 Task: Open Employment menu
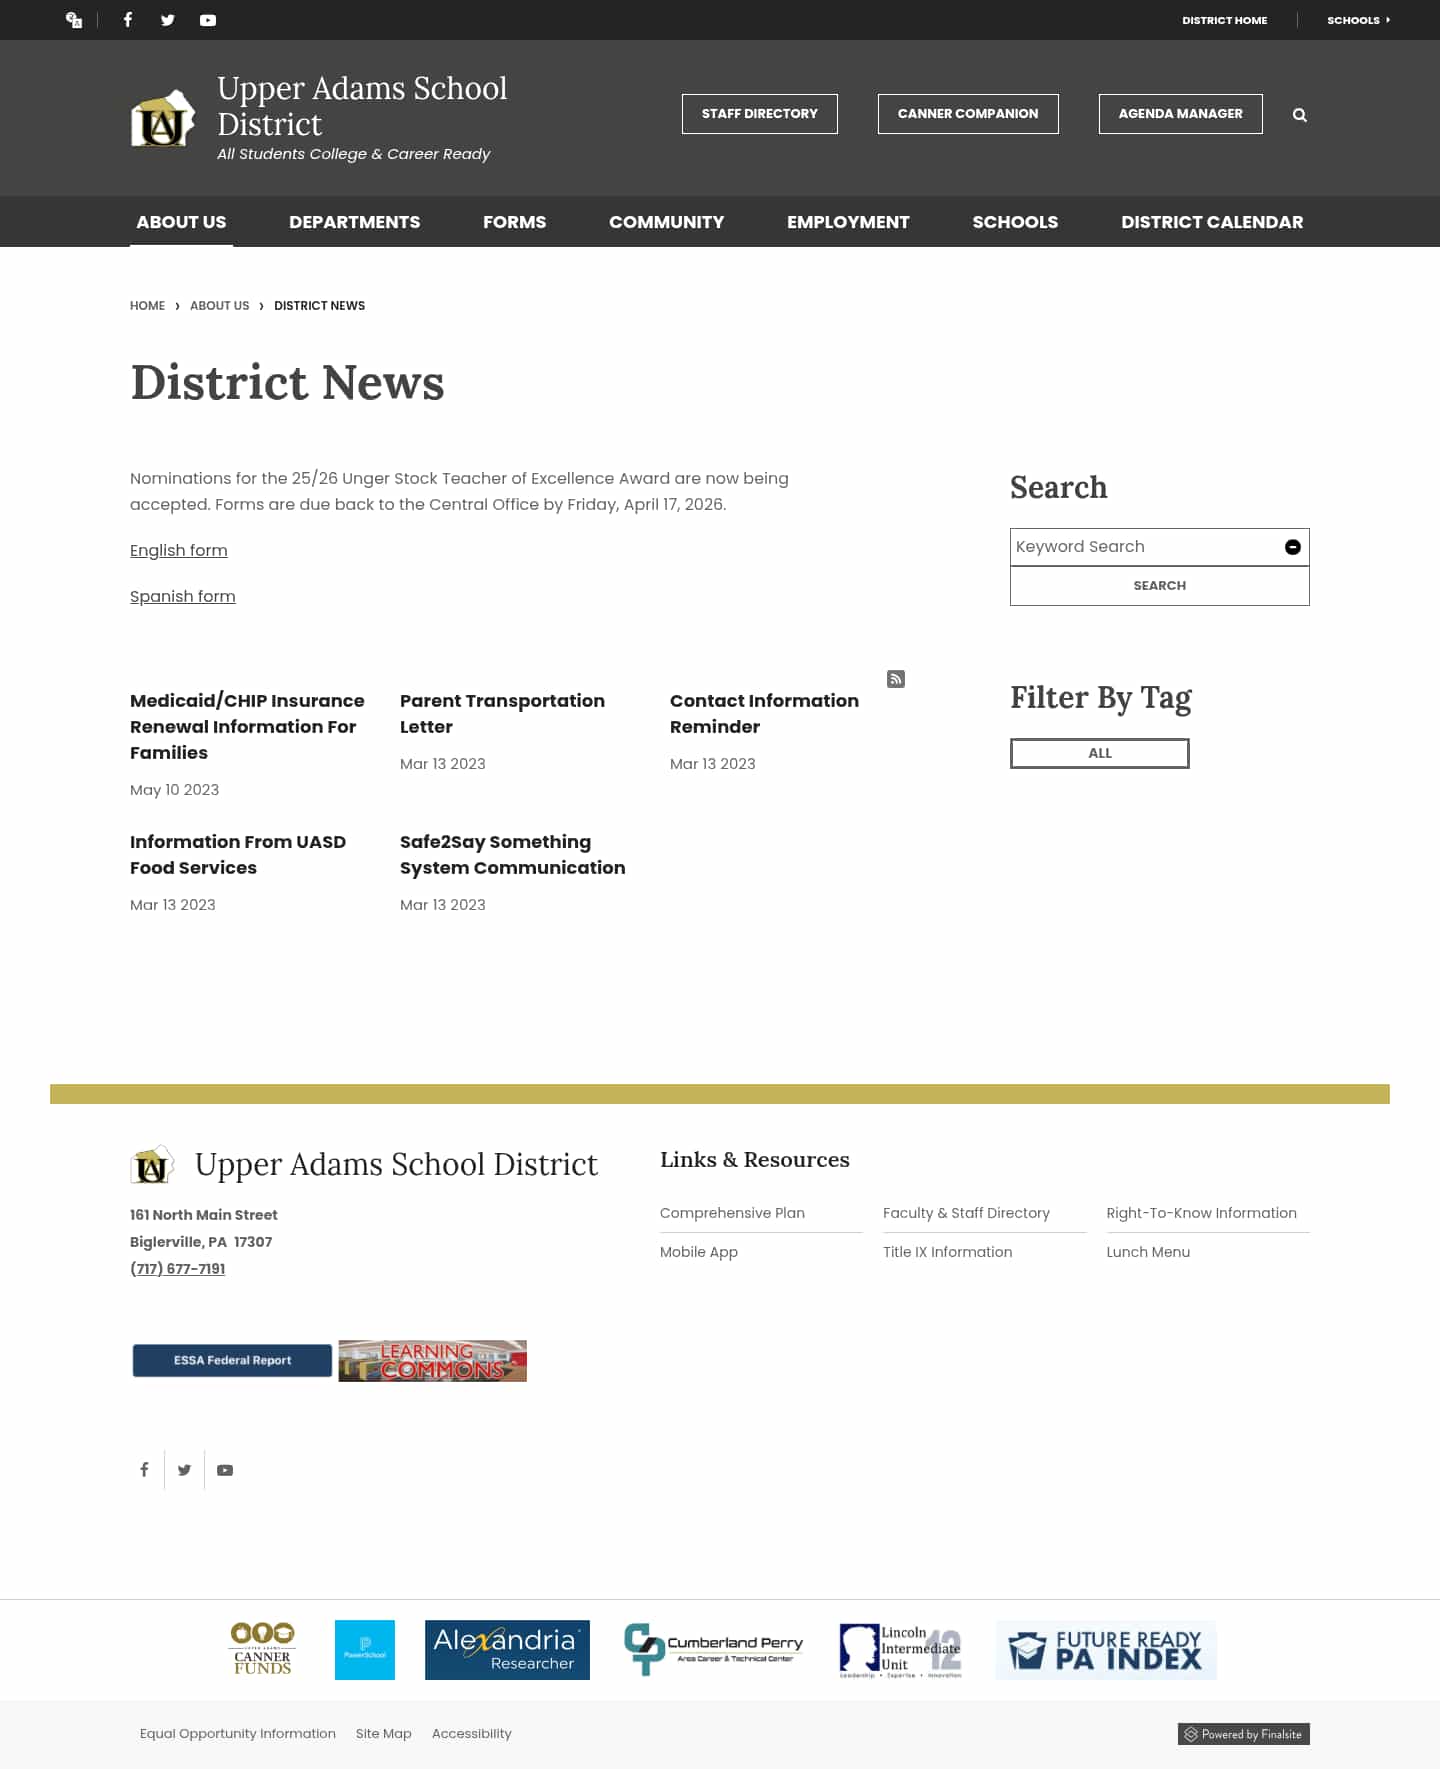coord(848,222)
